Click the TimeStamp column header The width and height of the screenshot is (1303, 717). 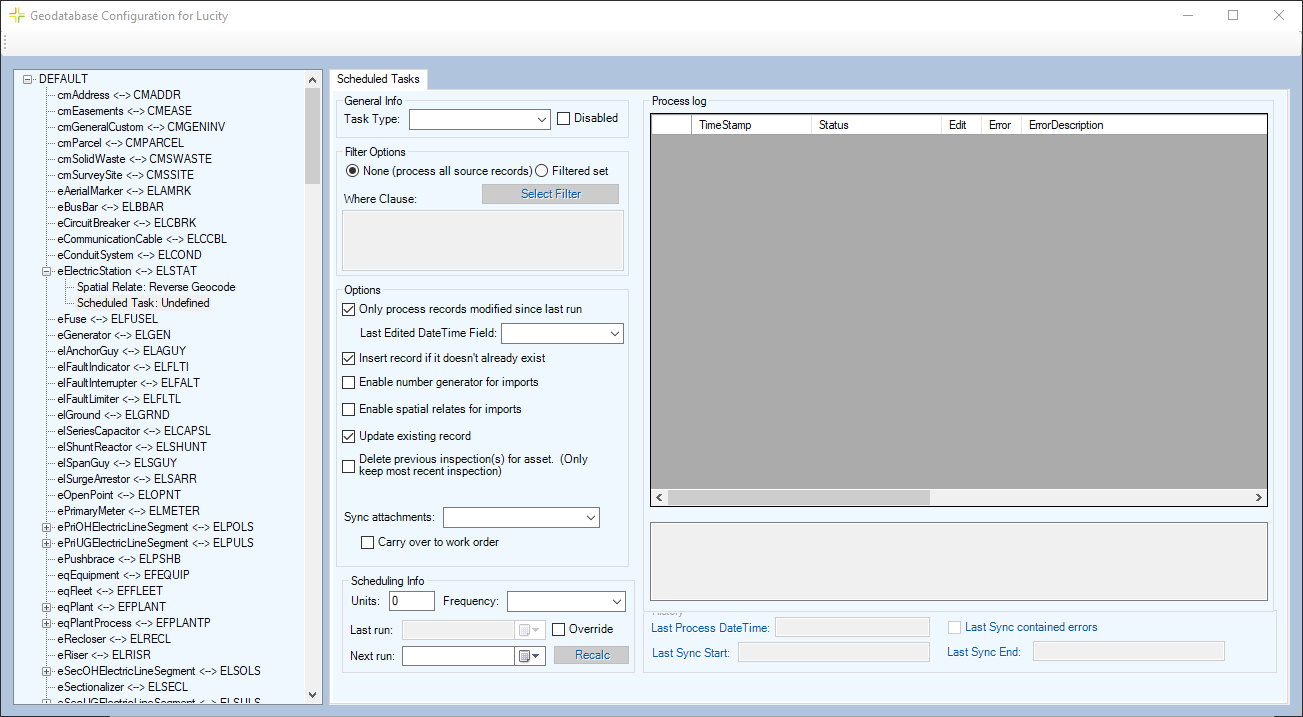click(751, 125)
